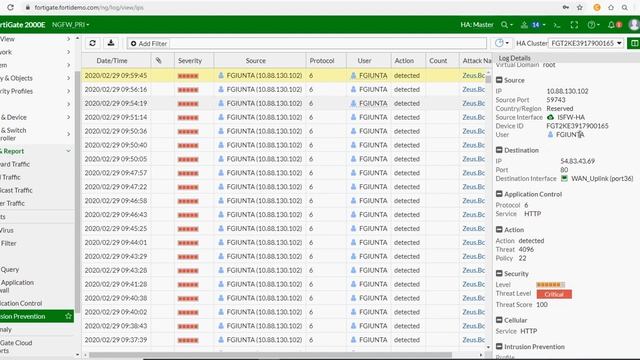
Task: Toggle the log details pane icon
Action: point(634,43)
